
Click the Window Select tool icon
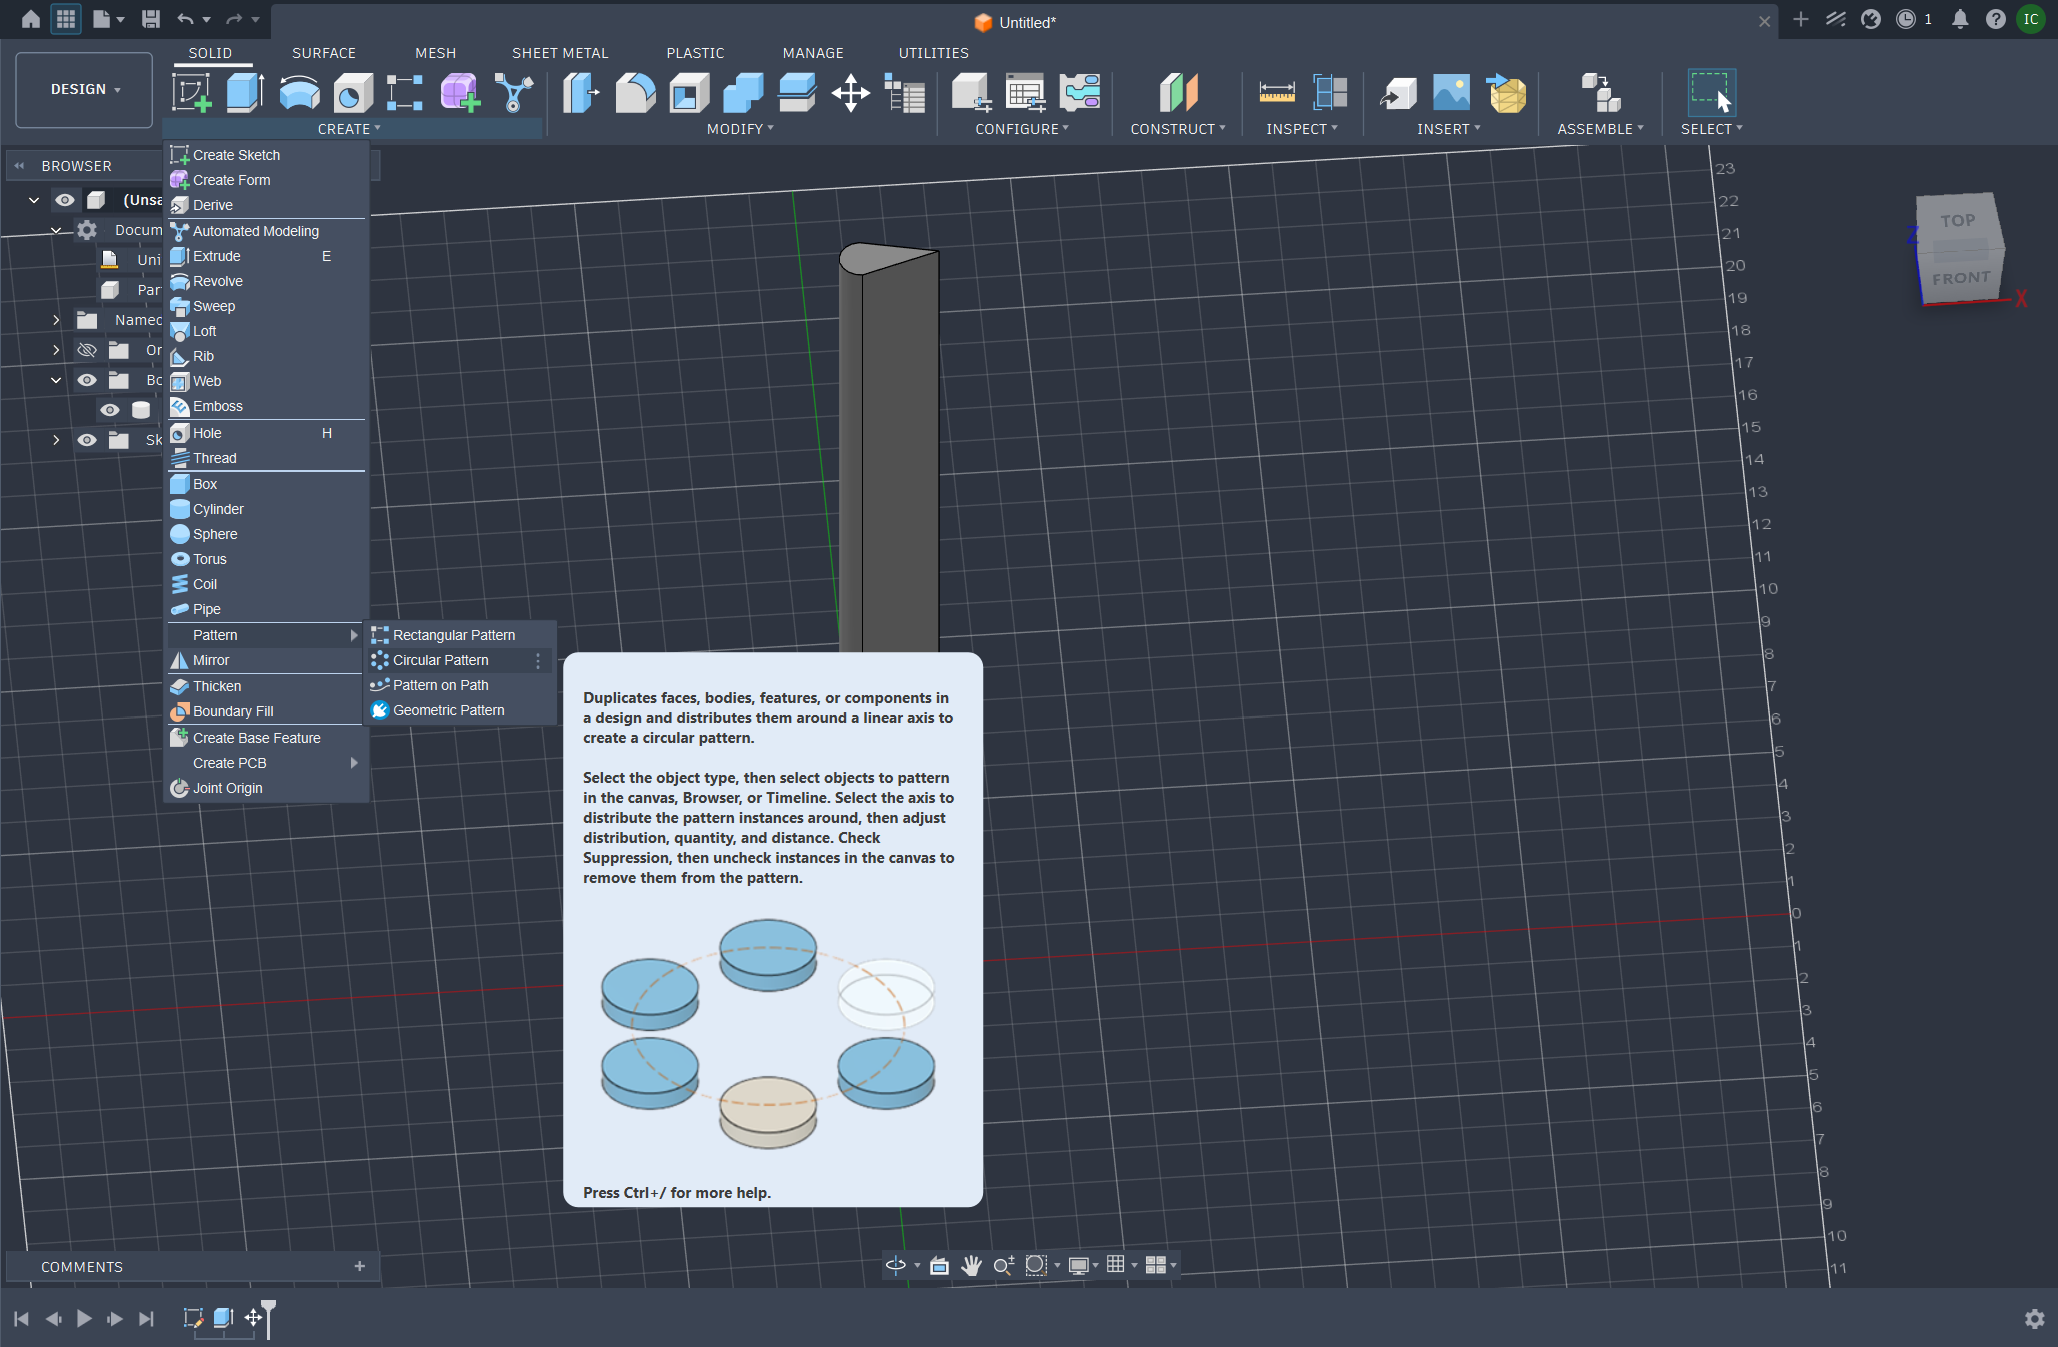coord(1711,92)
